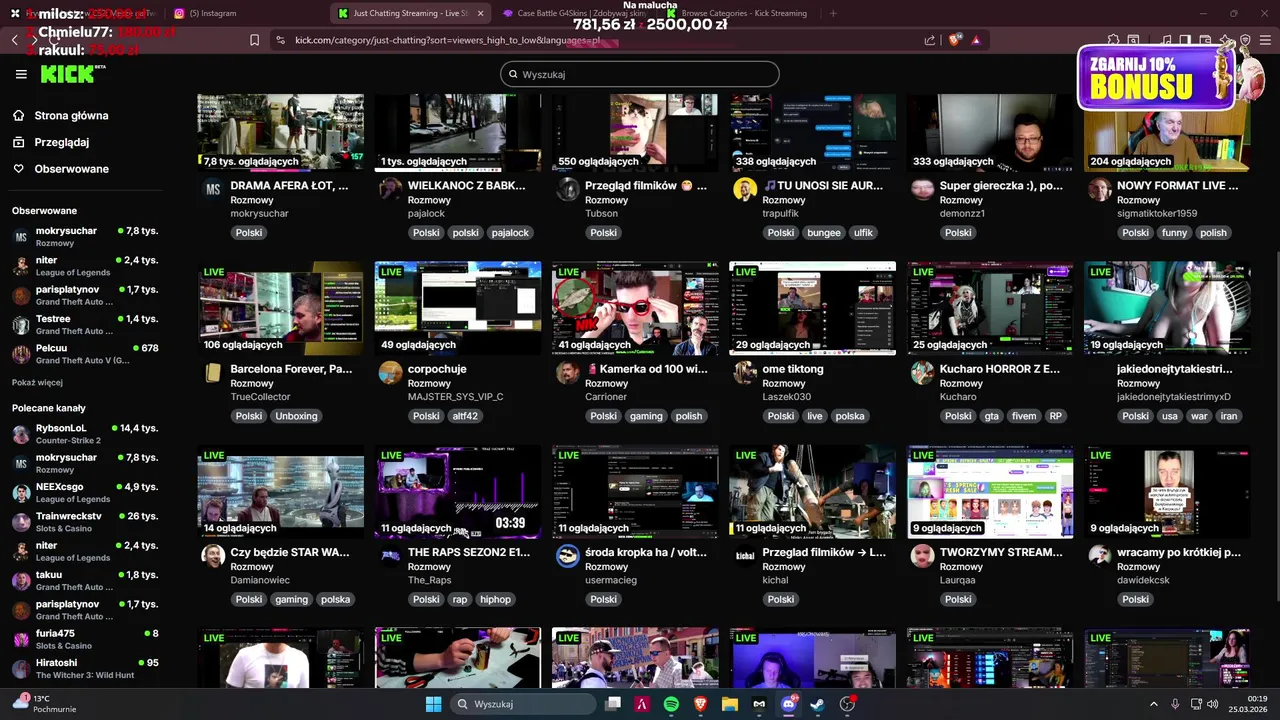
Task: Click the The_Raps channel avatar
Action: click(x=390, y=556)
